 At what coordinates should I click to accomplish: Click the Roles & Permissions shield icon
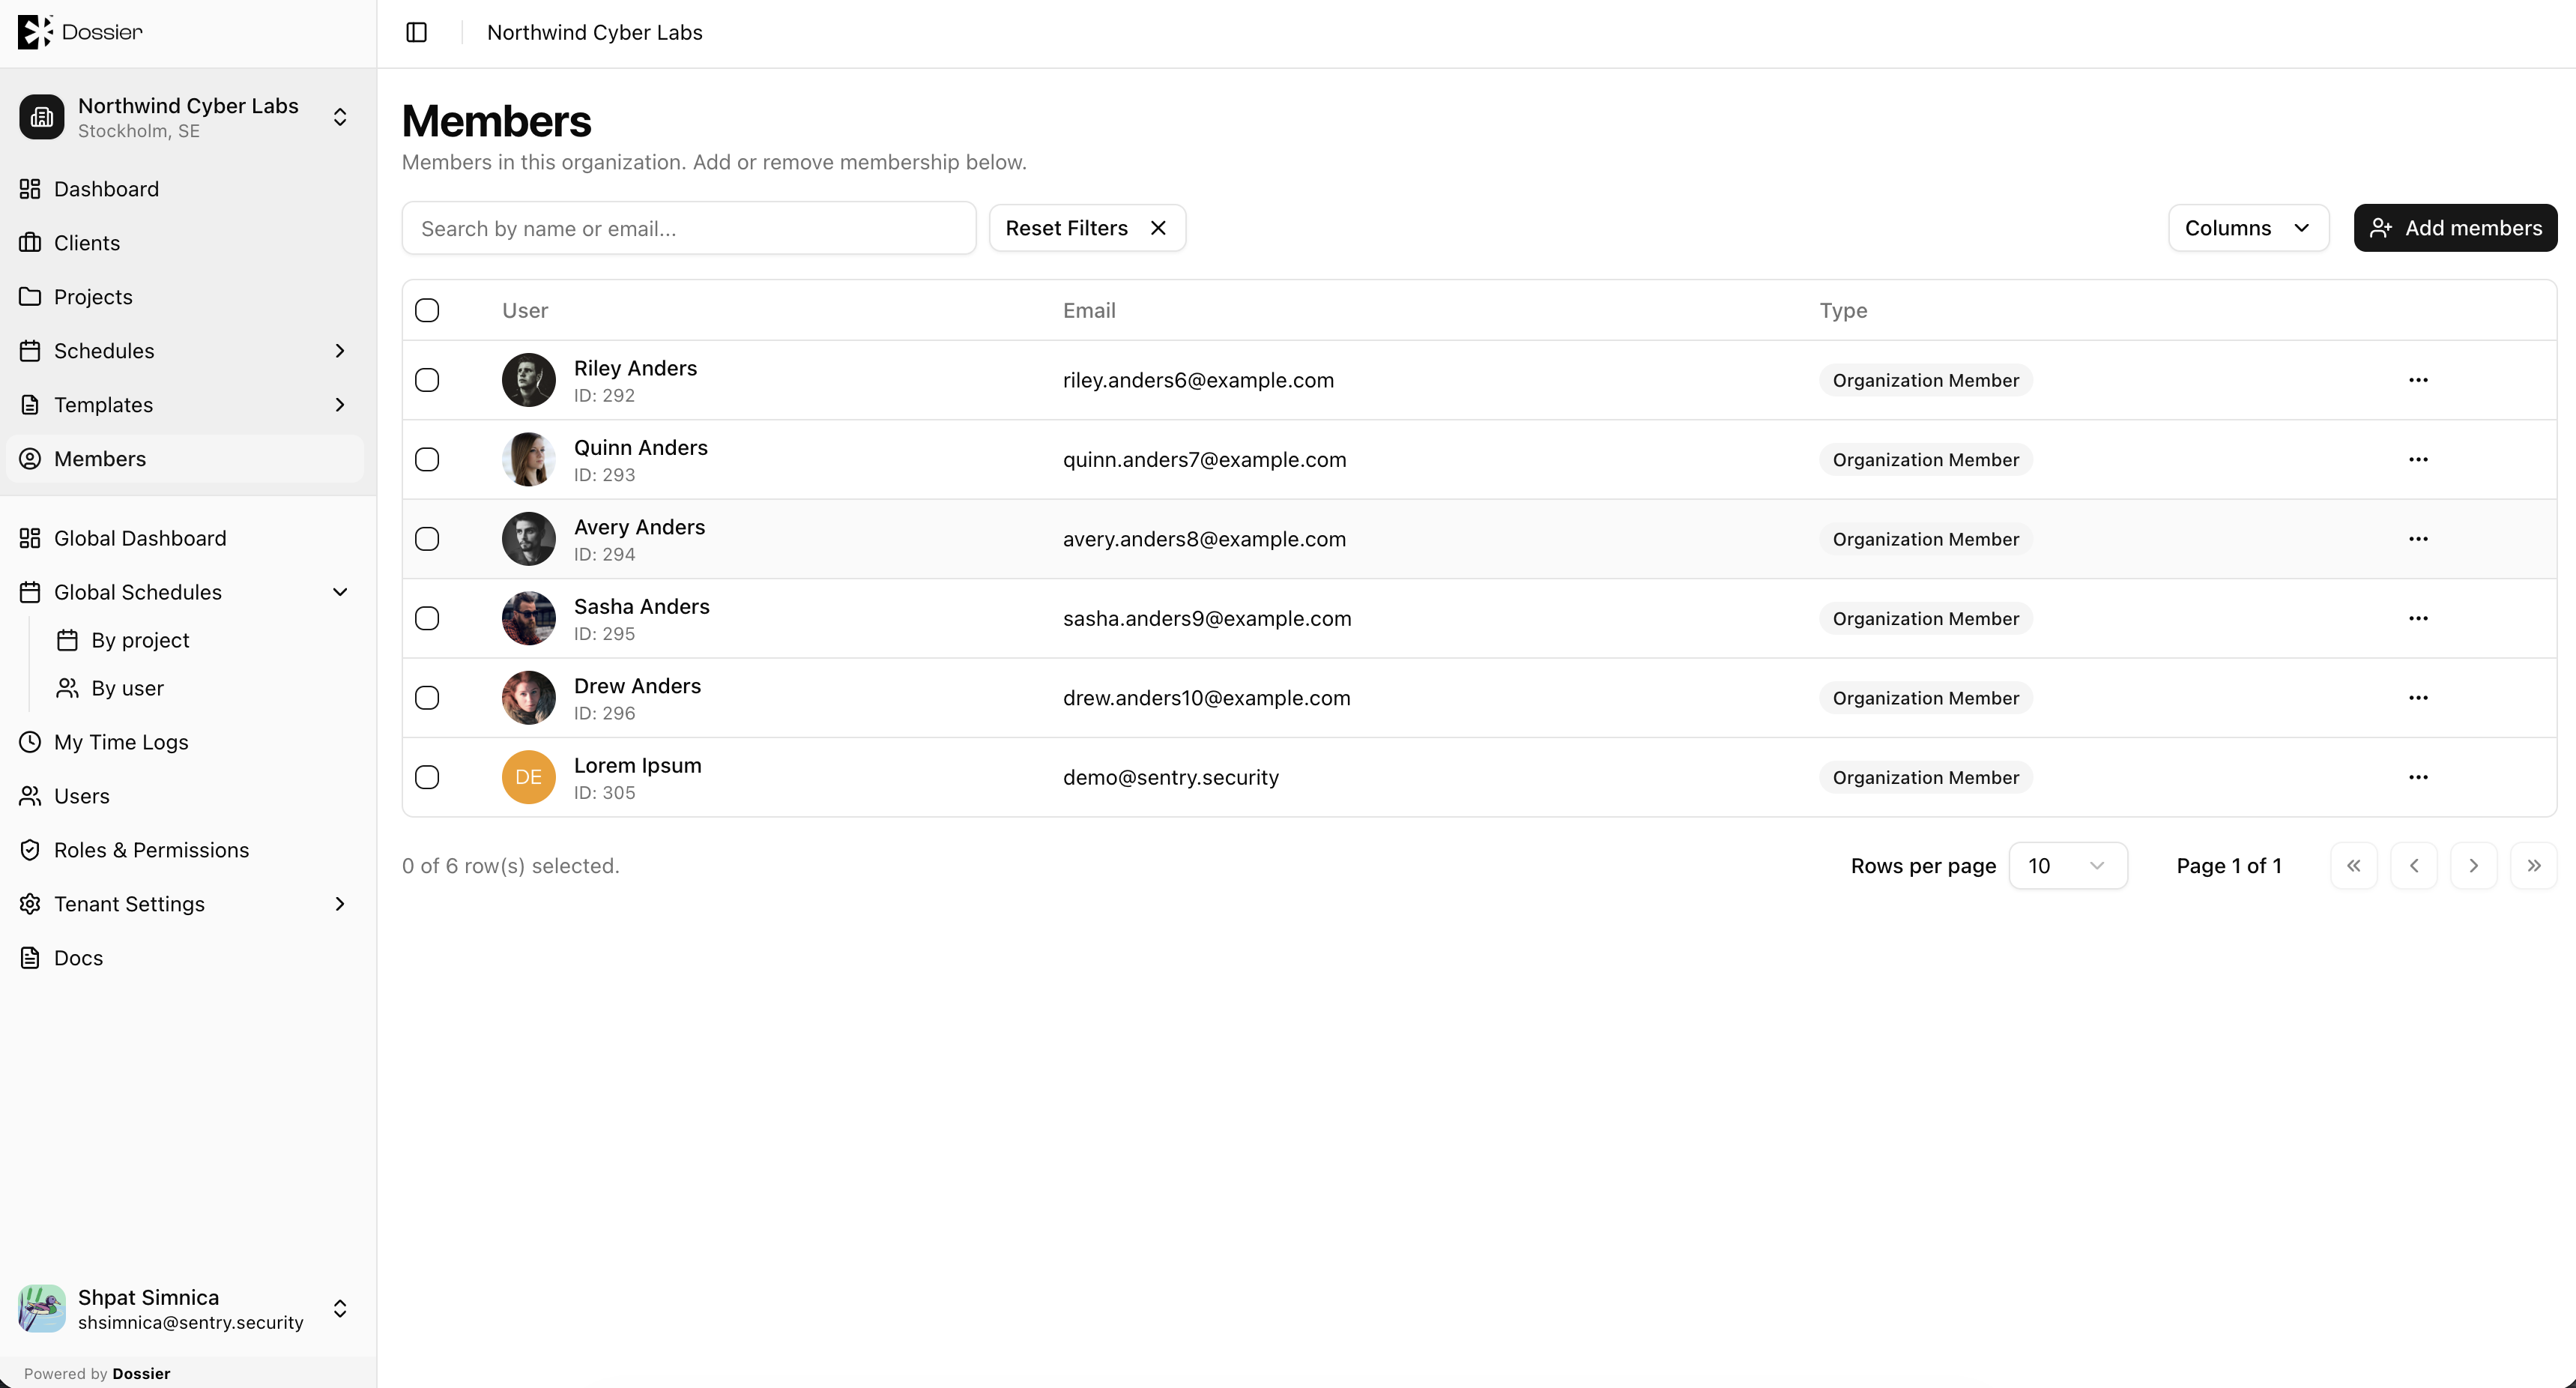(x=30, y=850)
